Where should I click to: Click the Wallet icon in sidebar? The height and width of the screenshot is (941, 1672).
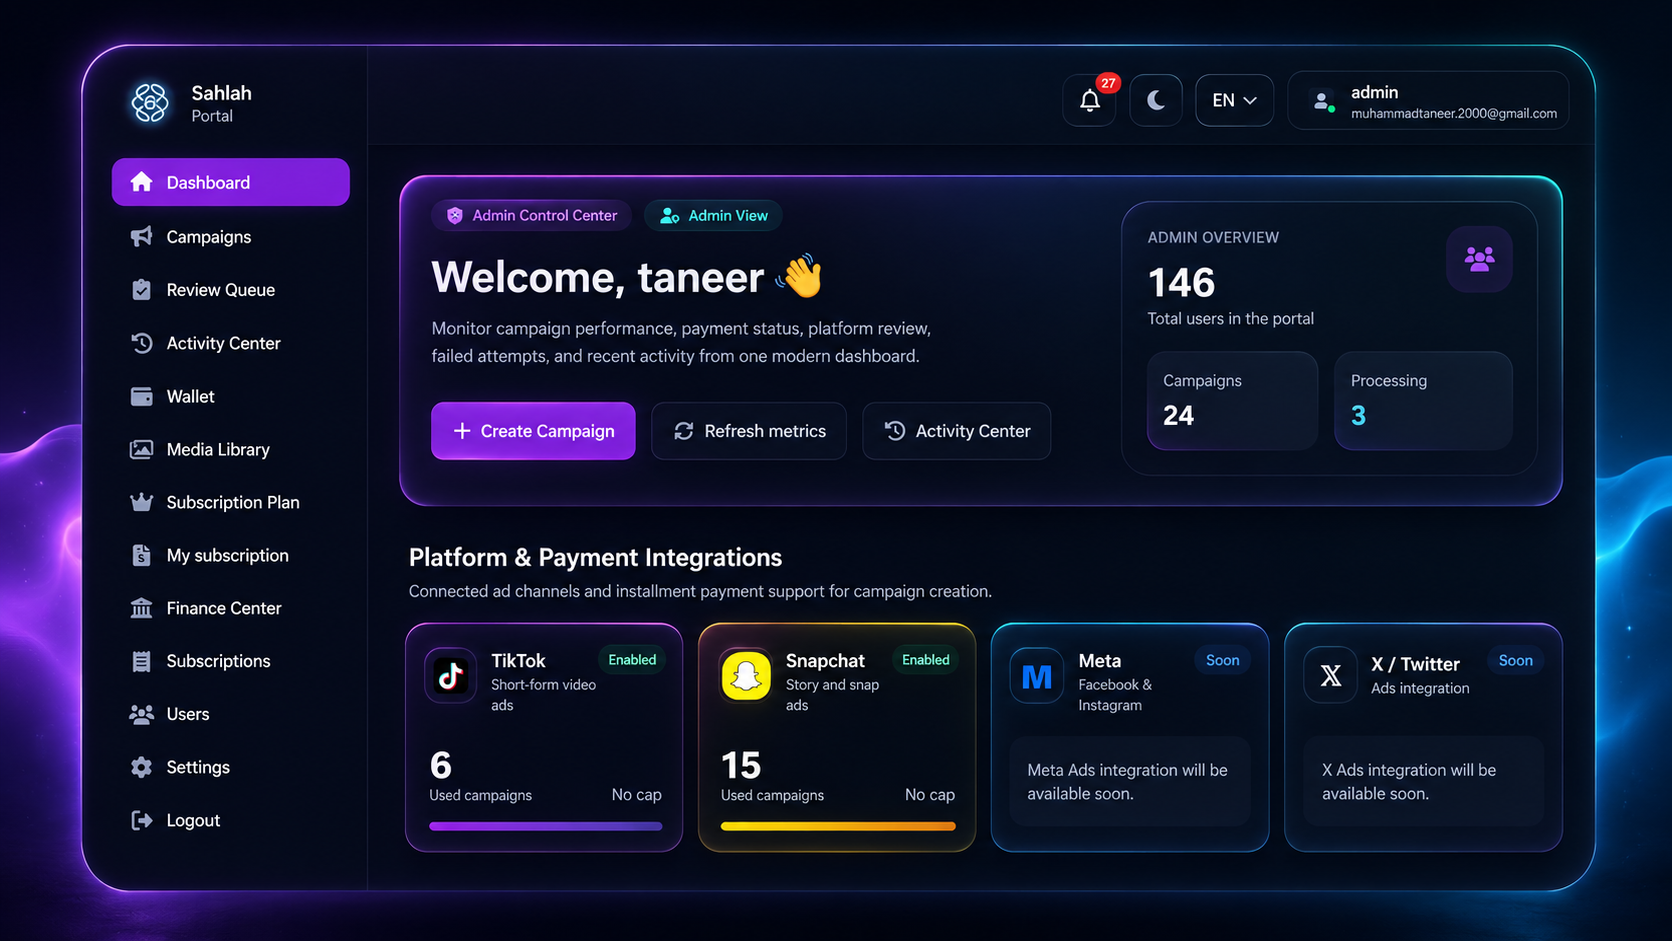tap(141, 396)
